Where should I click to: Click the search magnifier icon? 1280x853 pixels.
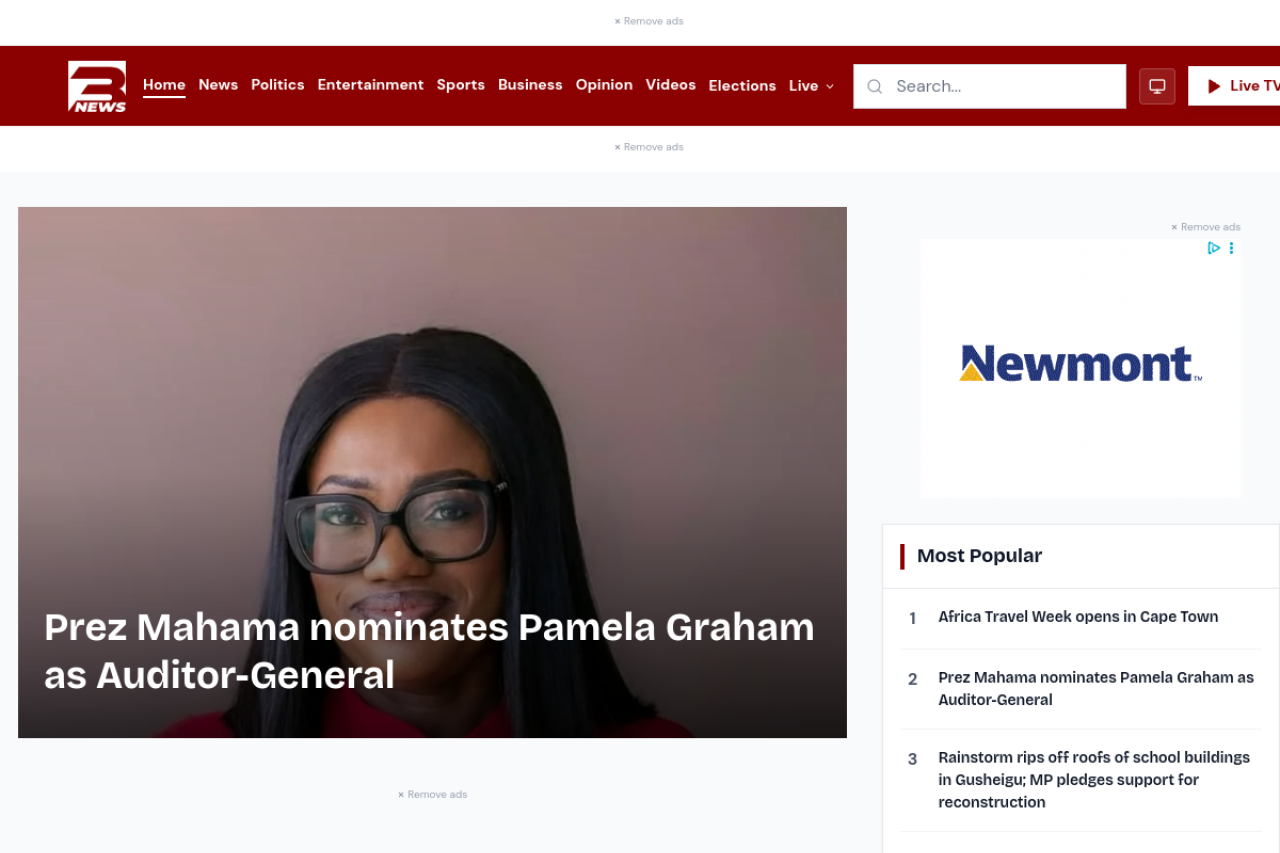tap(874, 86)
